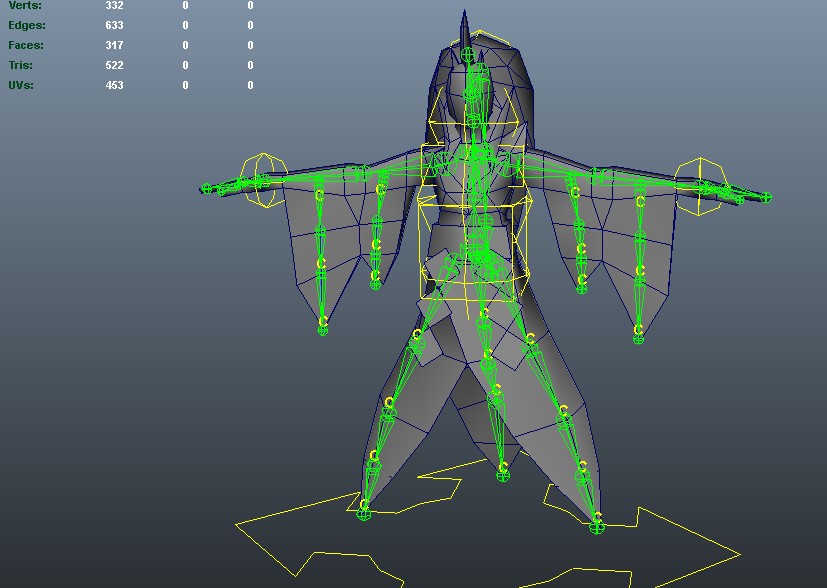Select the yellow wrist circle control on screen-left hand

tap(264, 180)
